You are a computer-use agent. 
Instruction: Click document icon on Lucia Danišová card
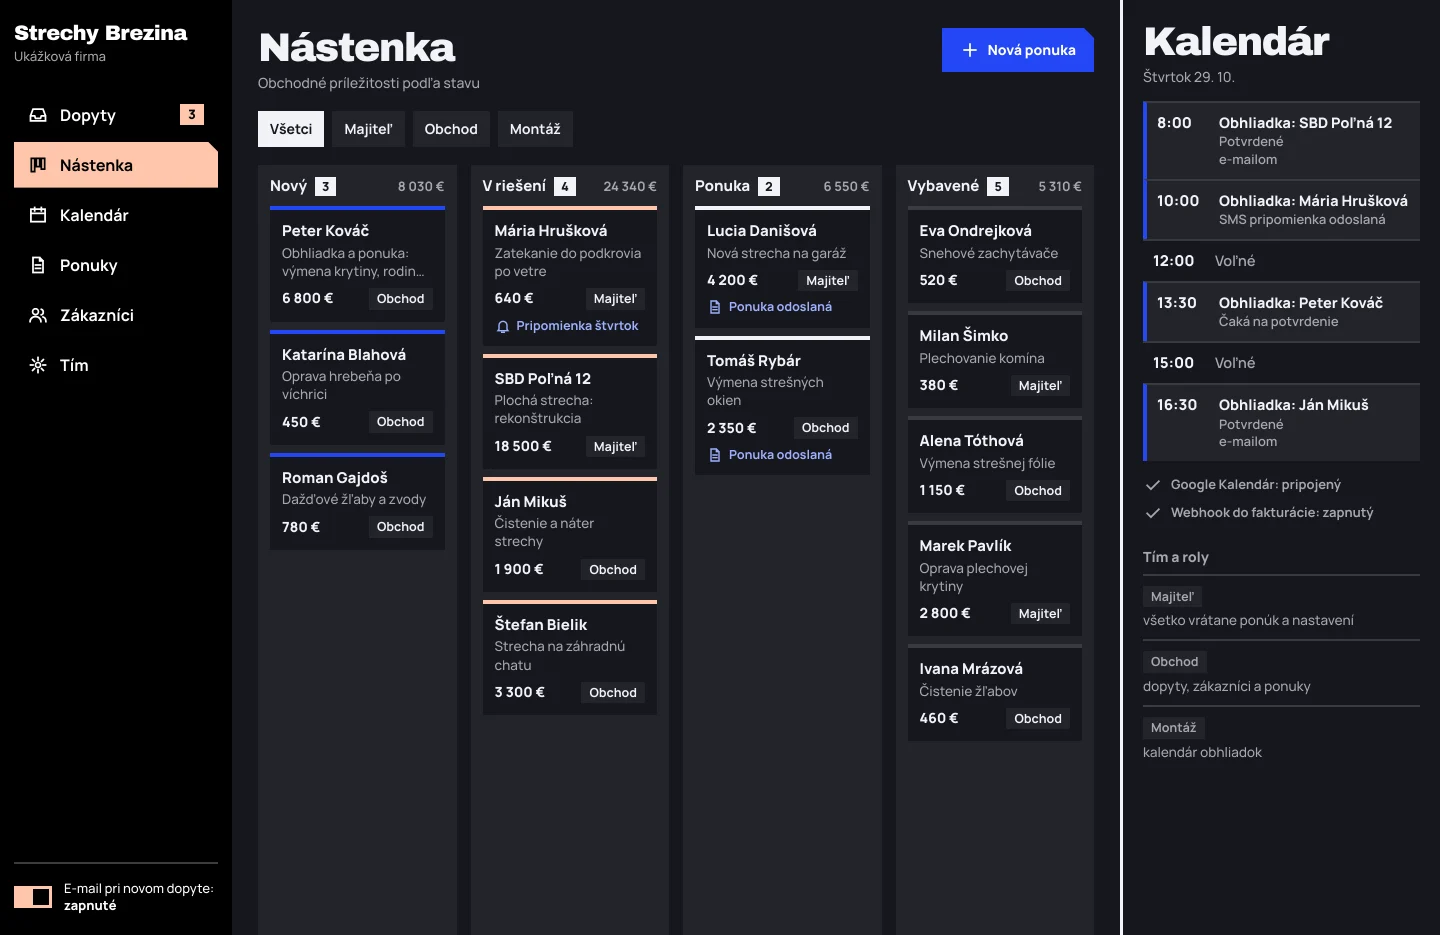click(x=715, y=307)
